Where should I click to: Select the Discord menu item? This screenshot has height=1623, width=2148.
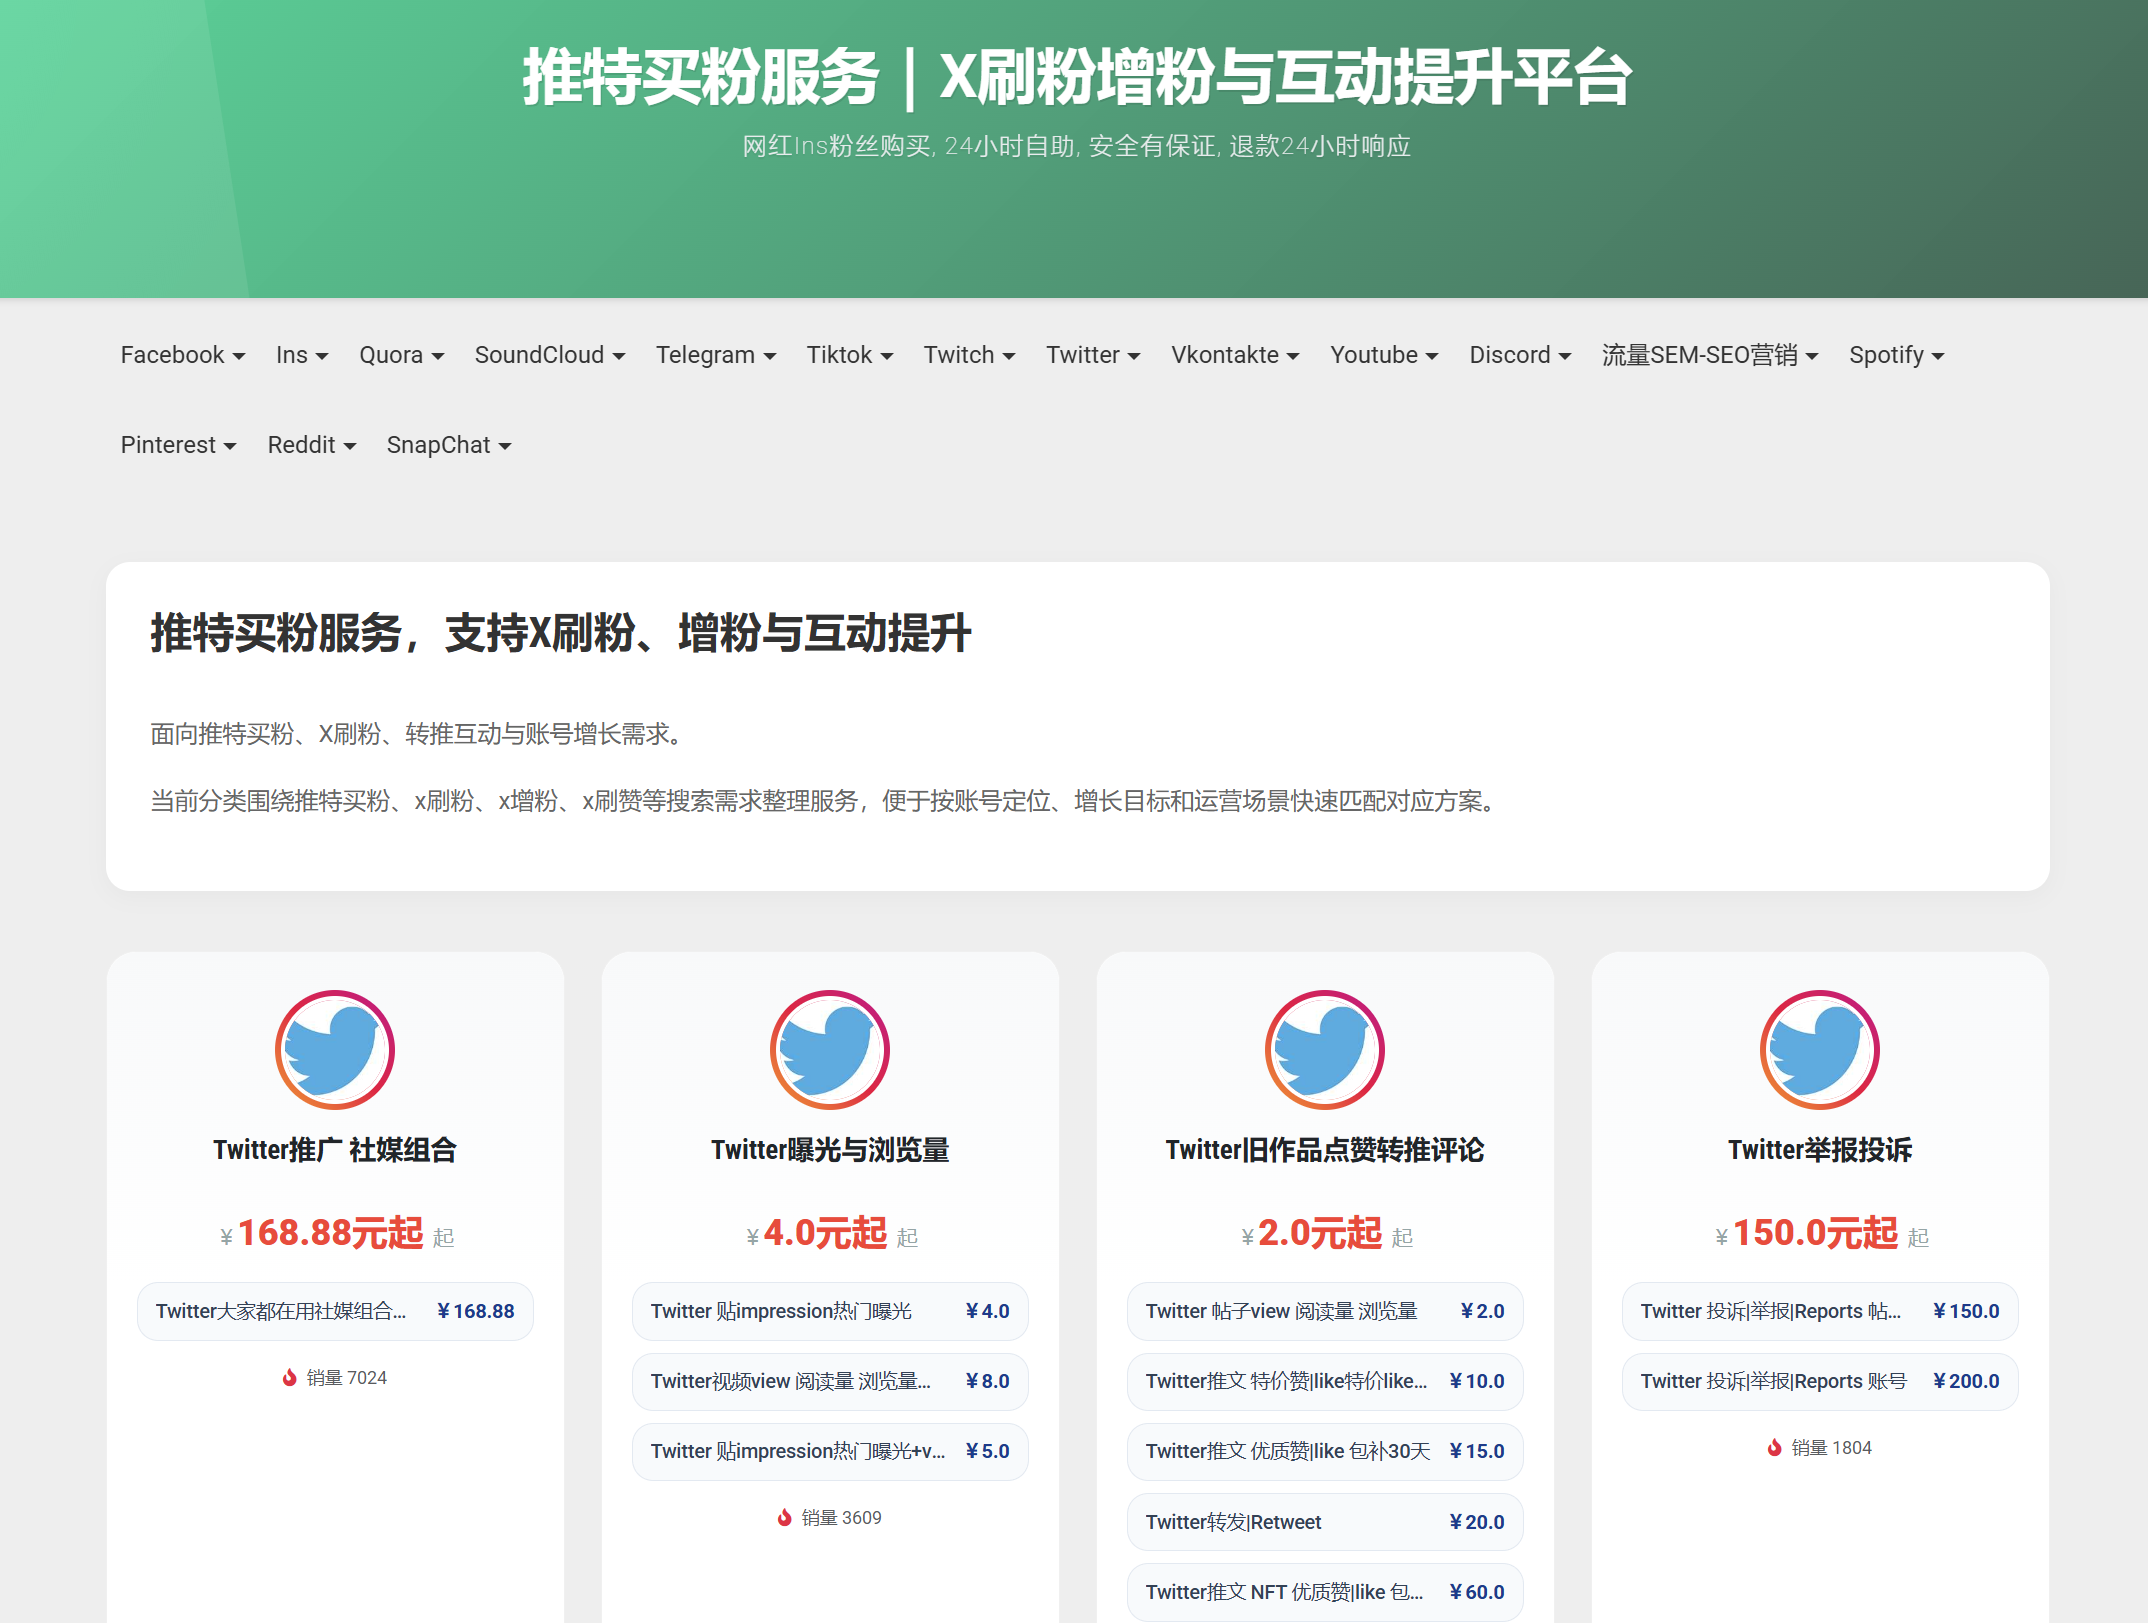(x=1519, y=355)
